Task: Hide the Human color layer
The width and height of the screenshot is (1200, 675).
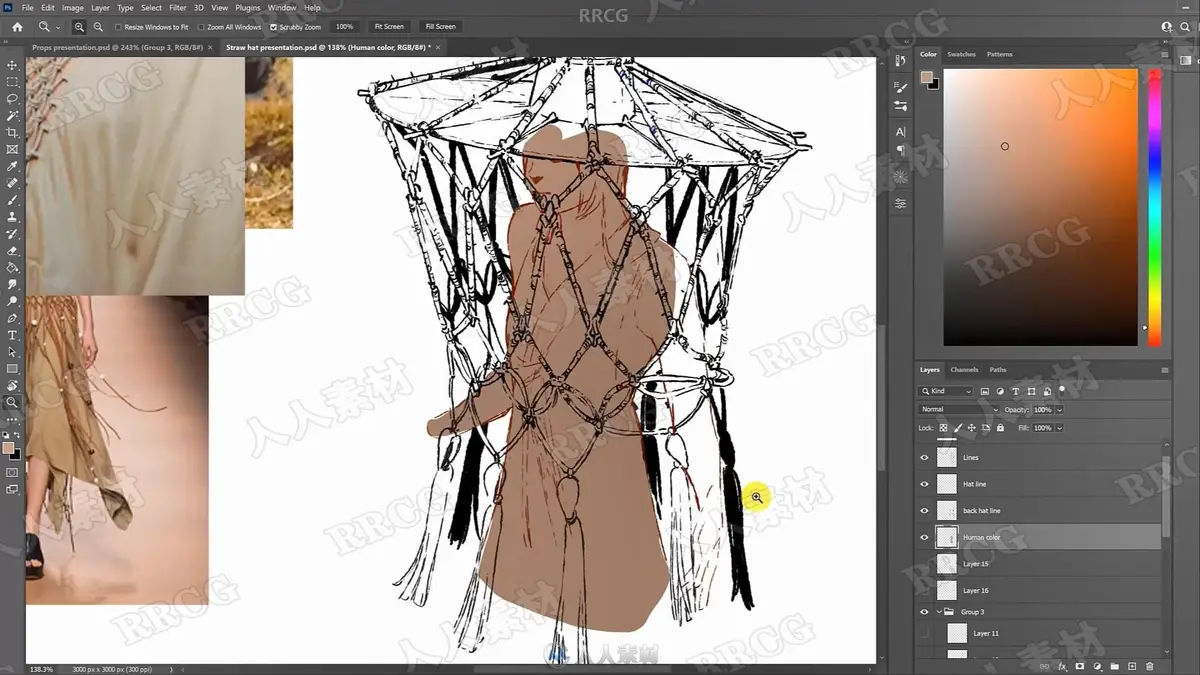Action: click(924, 537)
